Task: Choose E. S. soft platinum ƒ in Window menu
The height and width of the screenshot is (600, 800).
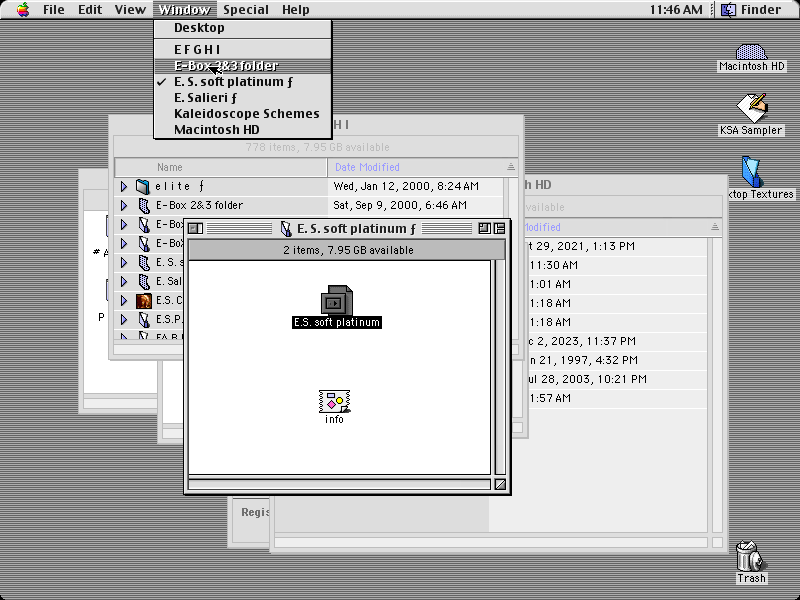Action: pos(243,82)
